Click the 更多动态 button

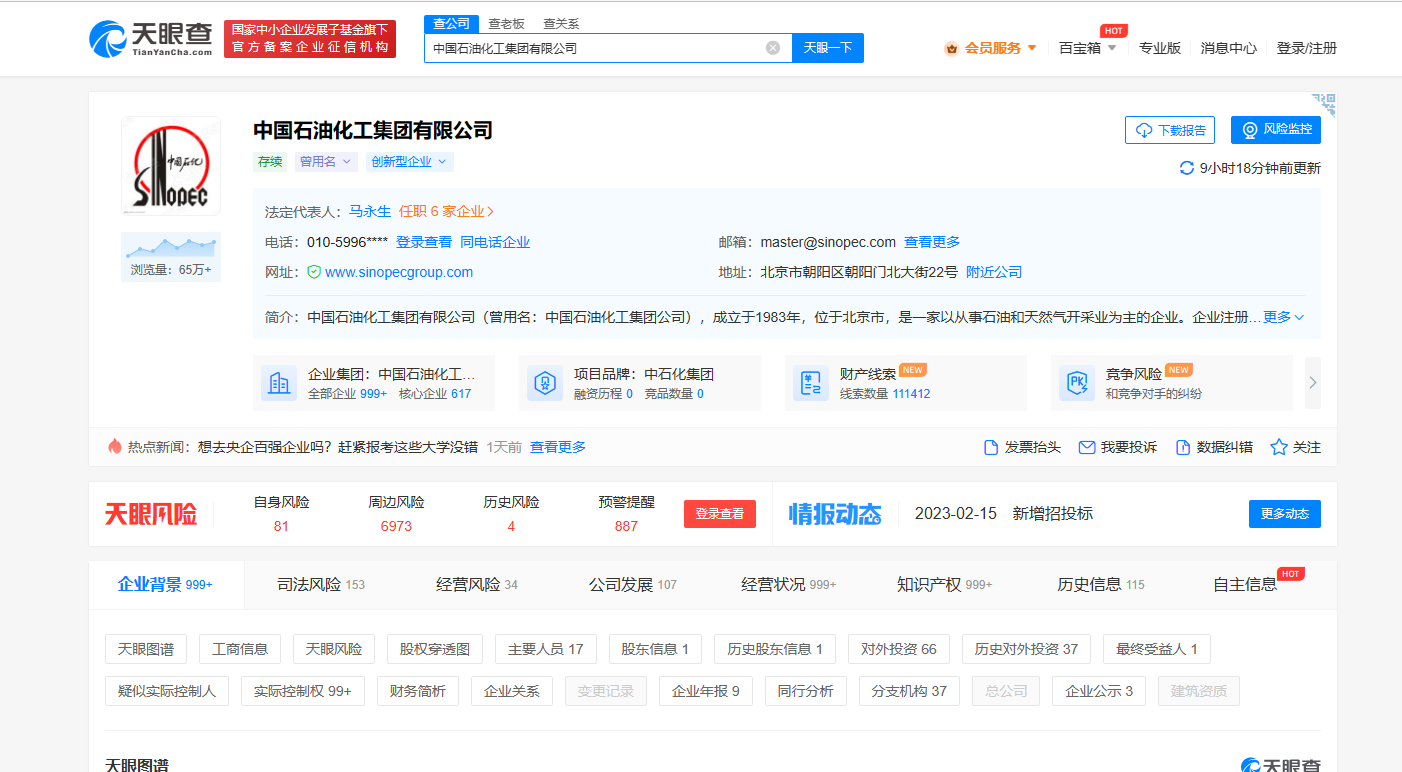pos(1285,514)
